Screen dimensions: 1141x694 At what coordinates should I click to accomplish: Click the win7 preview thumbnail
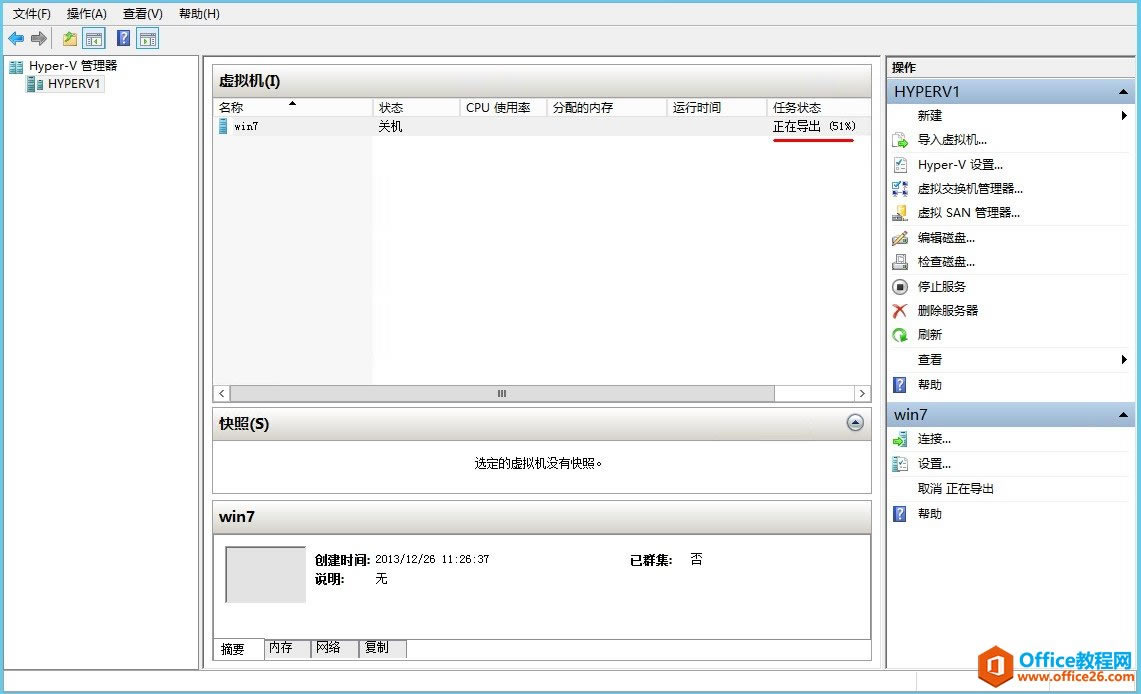[266, 575]
